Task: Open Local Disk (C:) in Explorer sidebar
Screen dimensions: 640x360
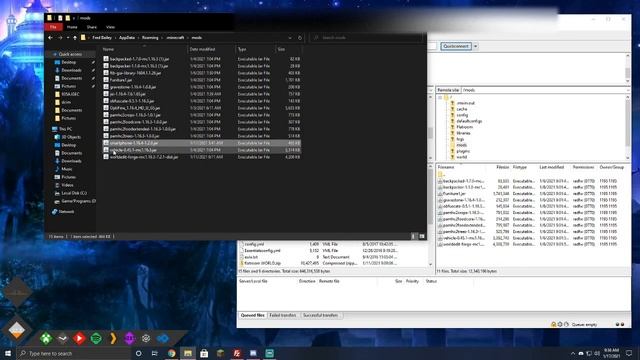Action: (74, 193)
